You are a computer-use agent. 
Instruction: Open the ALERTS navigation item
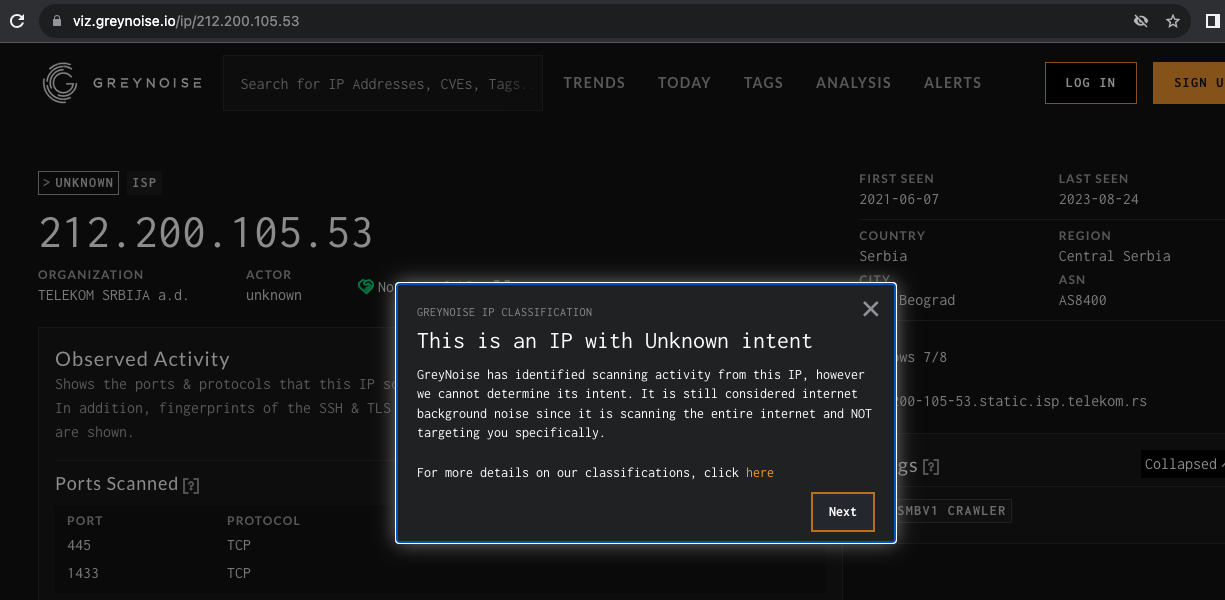pyautogui.click(x=952, y=83)
